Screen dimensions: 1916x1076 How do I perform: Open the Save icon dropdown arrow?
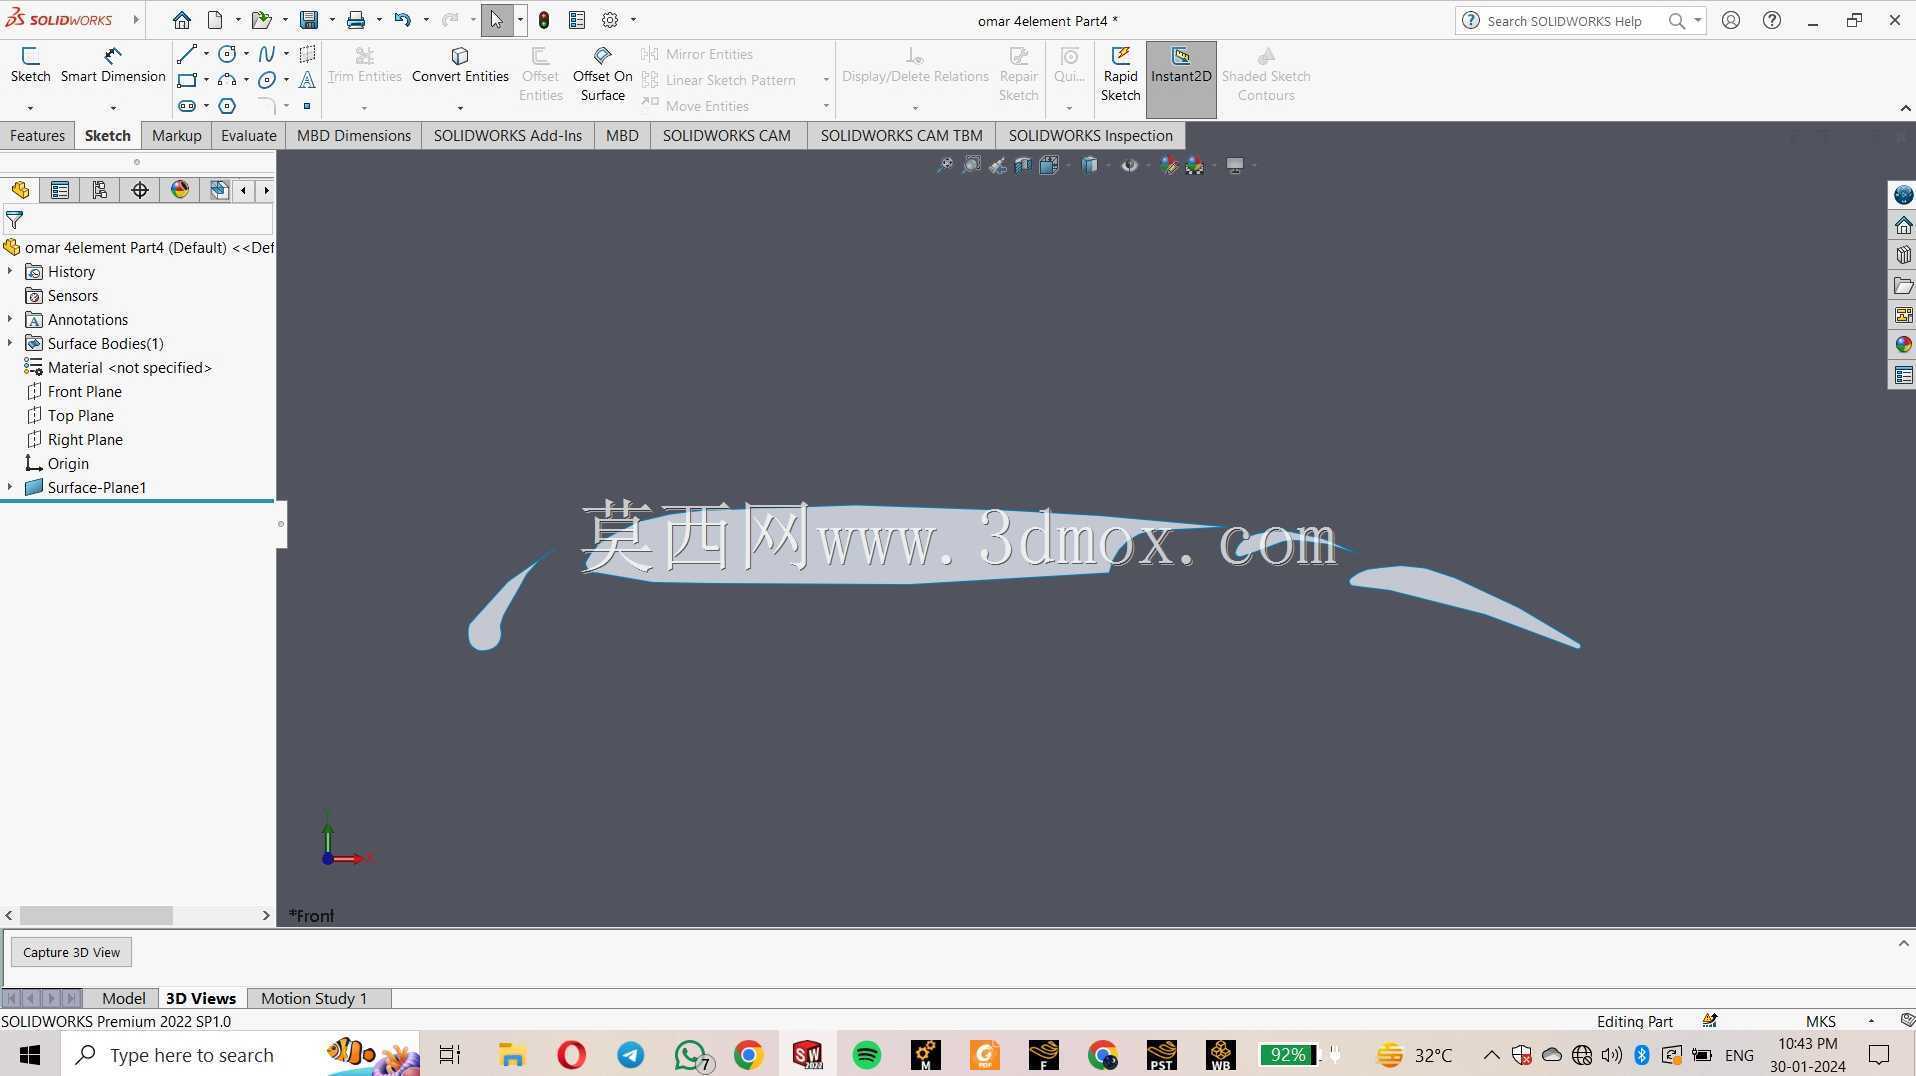coord(332,20)
